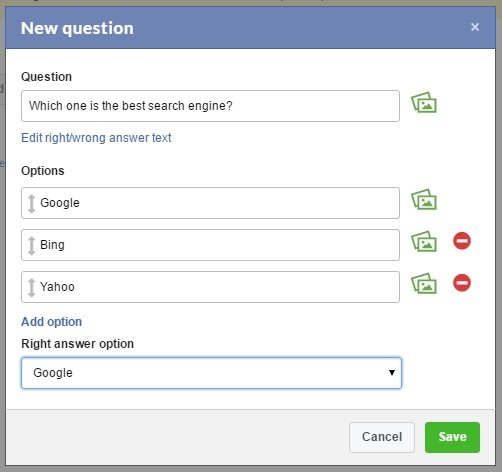Add image to the question field
Viewport: 502px width, 472px height.
[424, 103]
